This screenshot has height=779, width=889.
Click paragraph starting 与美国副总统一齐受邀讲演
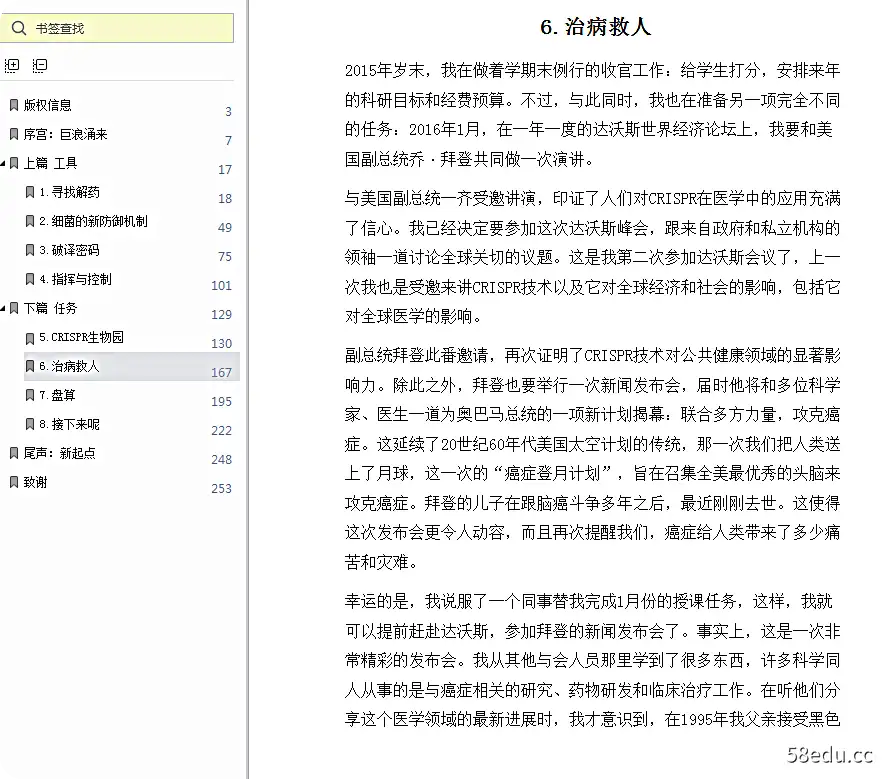coord(592,257)
